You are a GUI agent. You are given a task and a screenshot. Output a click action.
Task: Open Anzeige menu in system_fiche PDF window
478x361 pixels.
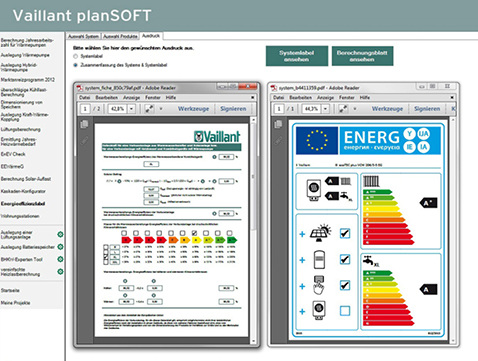pyautogui.click(x=131, y=97)
